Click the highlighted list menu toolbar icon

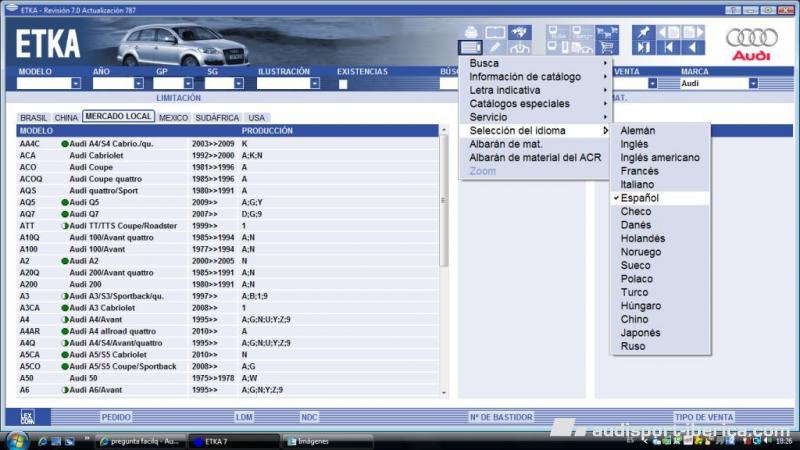coord(470,47)
